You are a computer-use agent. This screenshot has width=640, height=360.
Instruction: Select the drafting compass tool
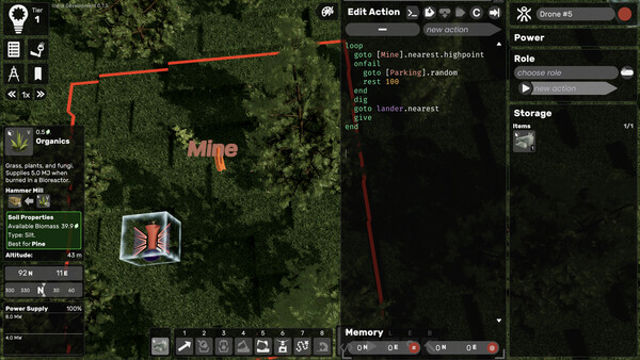14,74
